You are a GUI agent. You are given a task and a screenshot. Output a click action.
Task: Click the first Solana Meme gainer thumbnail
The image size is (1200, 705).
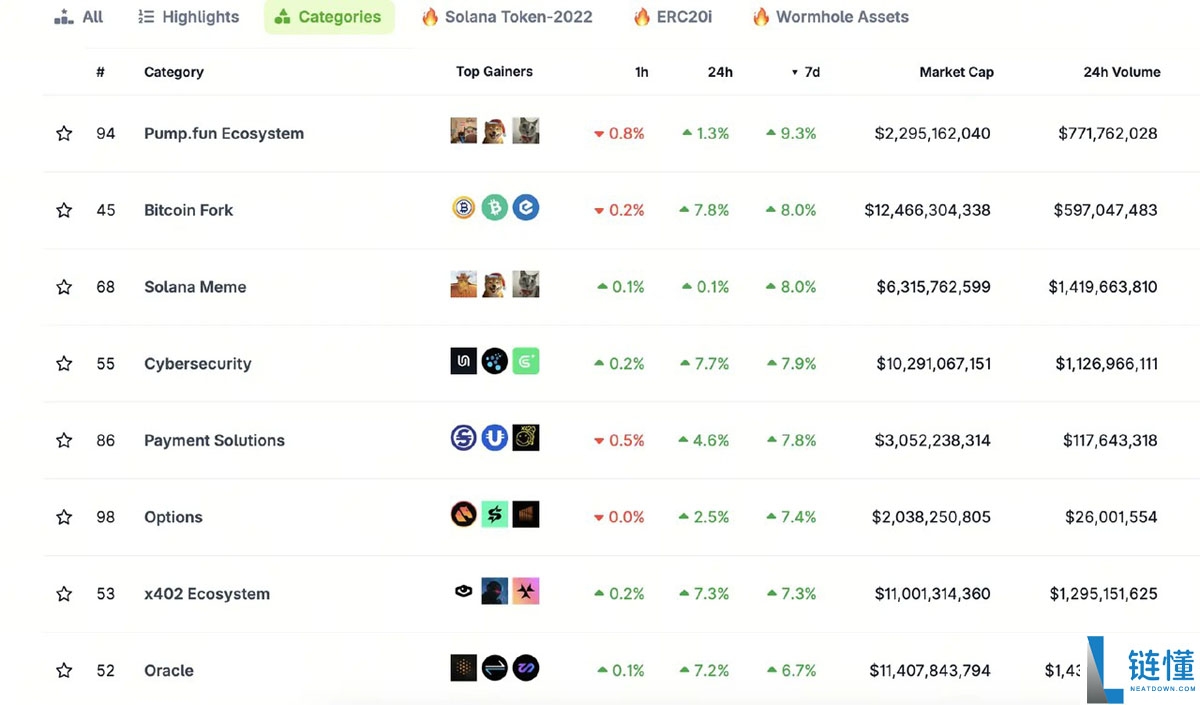click(x=463, y=285)
